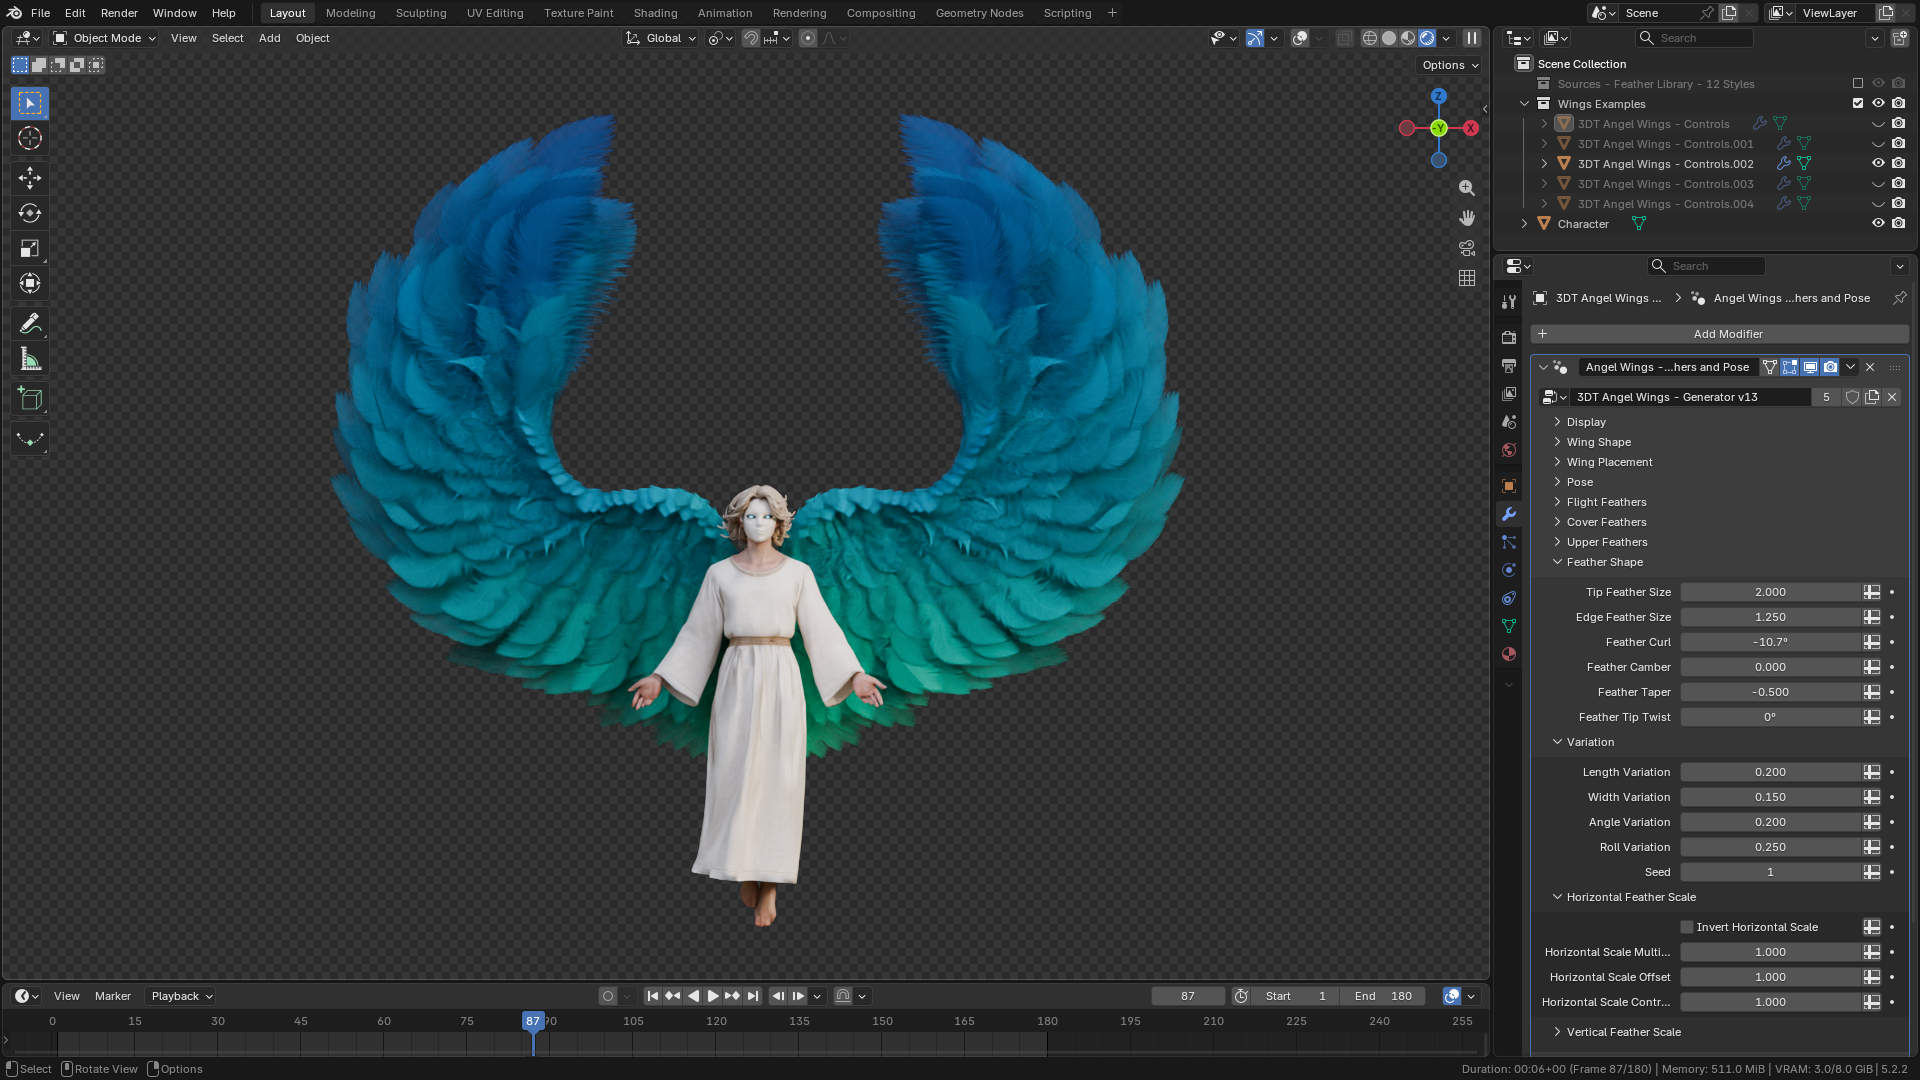Open Modifiers wrench properties tab
This screenshot has width=1920, height=1080.
click(1509, 514)
